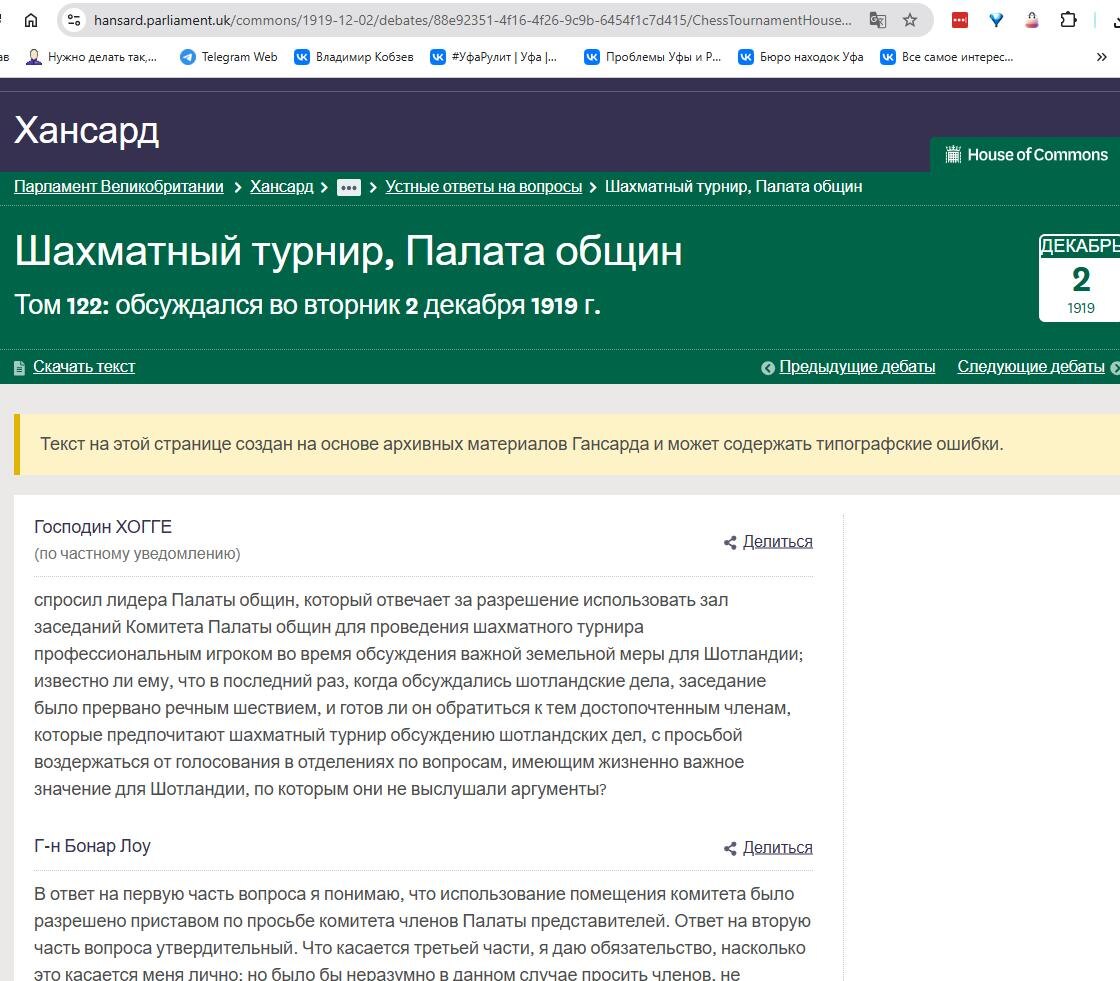
Task: Click the previous debate arrow icon
Action: pyautogui.click(x=768, y=368)
